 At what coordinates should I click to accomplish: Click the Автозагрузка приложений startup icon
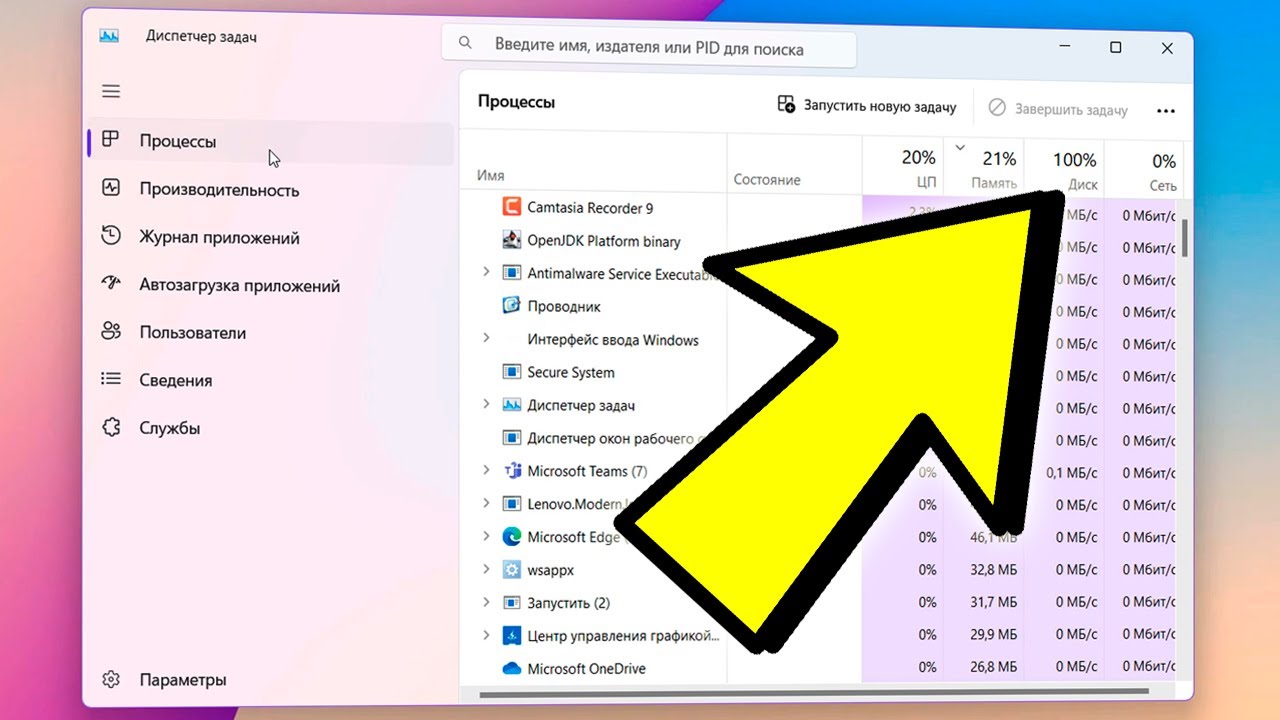[111, 284]
